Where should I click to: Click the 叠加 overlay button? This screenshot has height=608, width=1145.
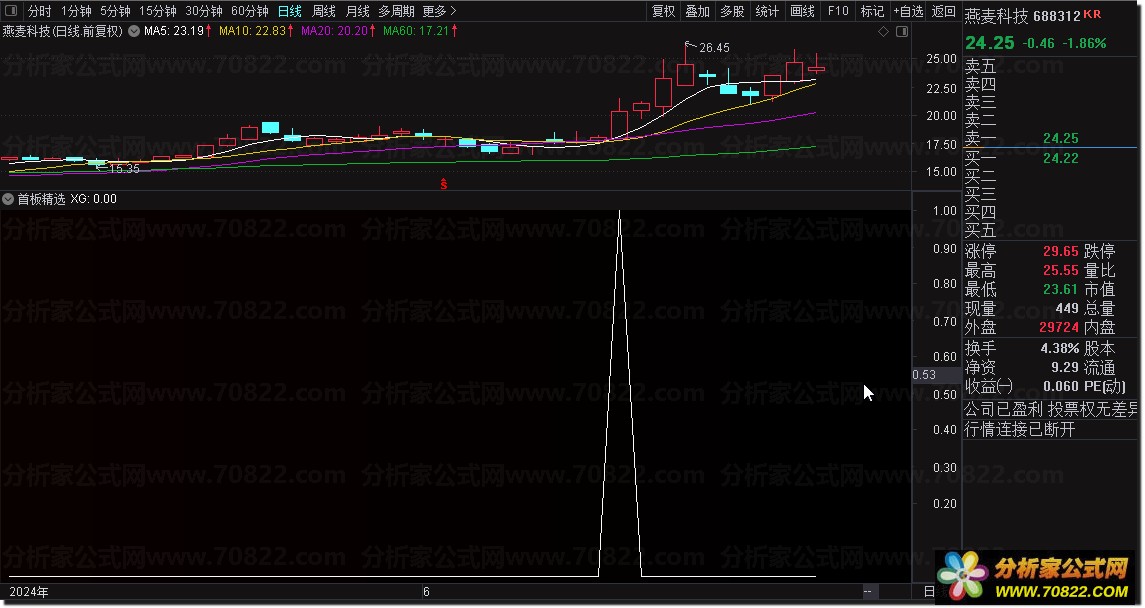coord(697,11)
